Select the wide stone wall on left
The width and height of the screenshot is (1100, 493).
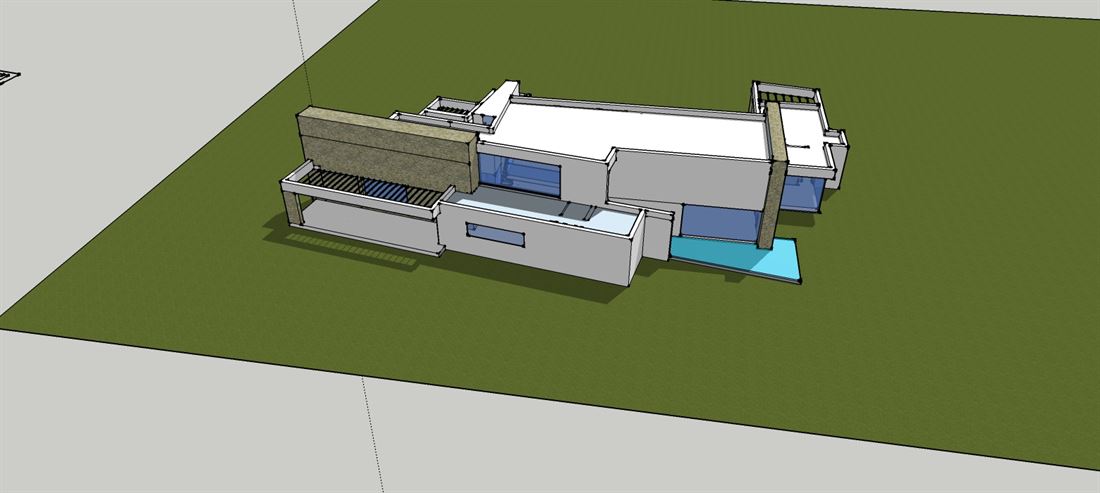coord(387,149)
